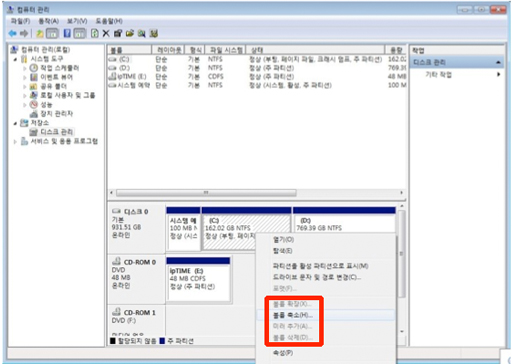514x364 pixels.
Task: Click the open folder toolbar icon
Action: [x=130, y=33]
